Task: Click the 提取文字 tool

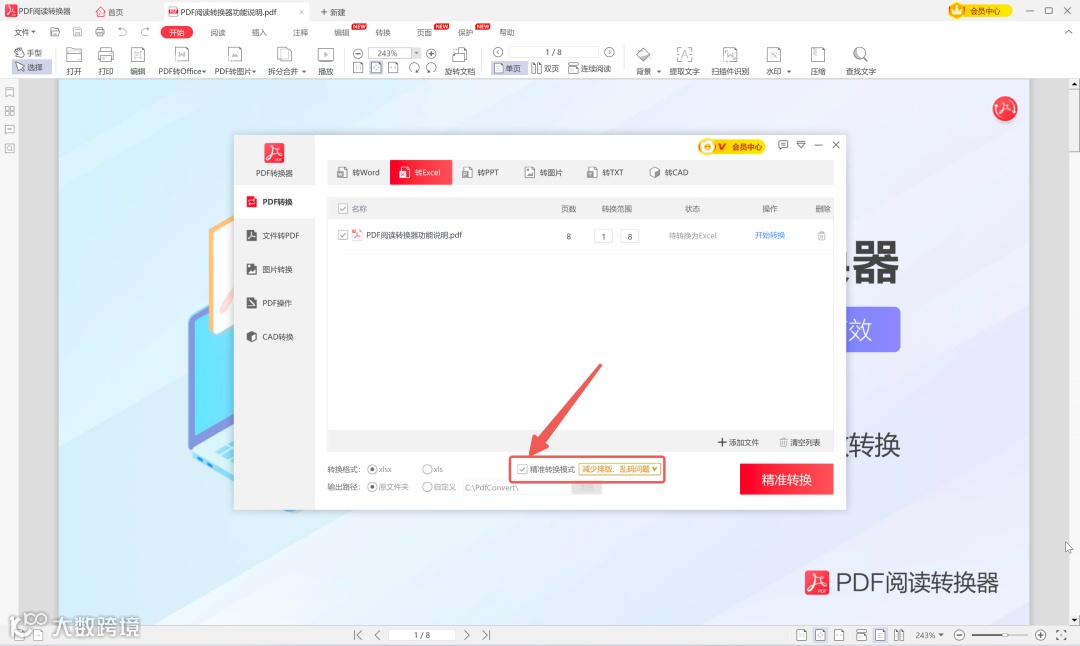Action: [684, 61]
